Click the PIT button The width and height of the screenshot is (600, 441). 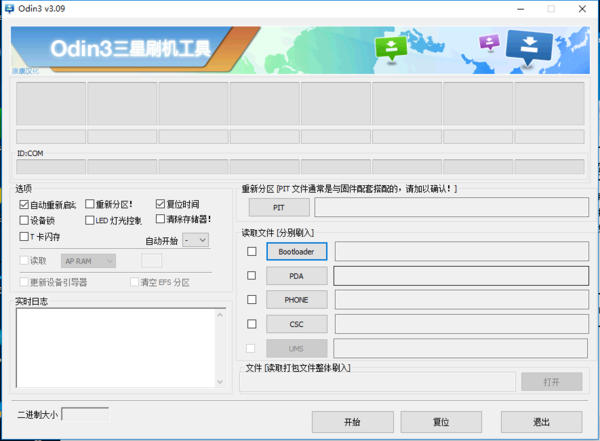(x=279, y=207)
